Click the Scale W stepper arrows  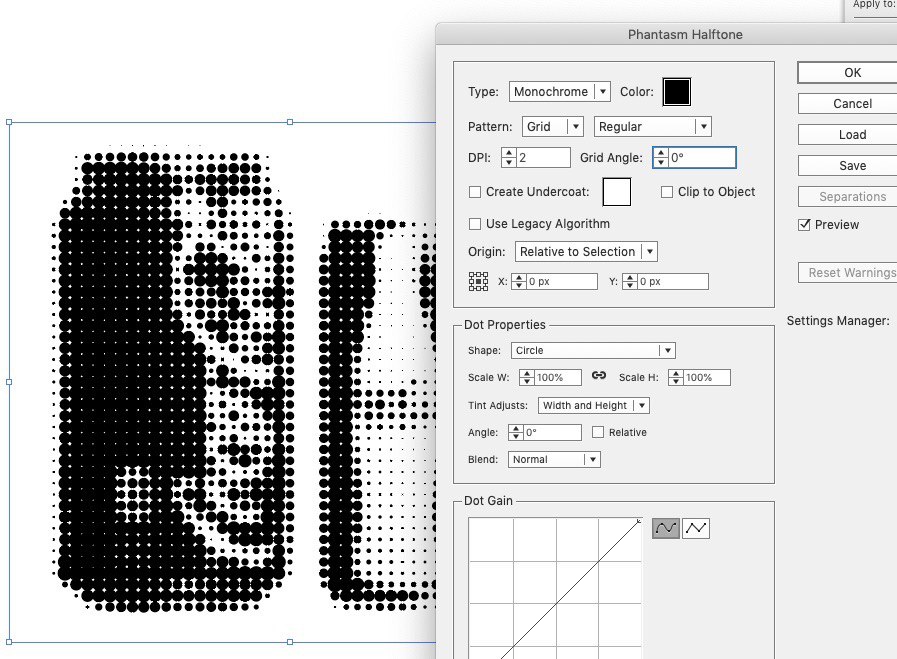pos(527,378)
